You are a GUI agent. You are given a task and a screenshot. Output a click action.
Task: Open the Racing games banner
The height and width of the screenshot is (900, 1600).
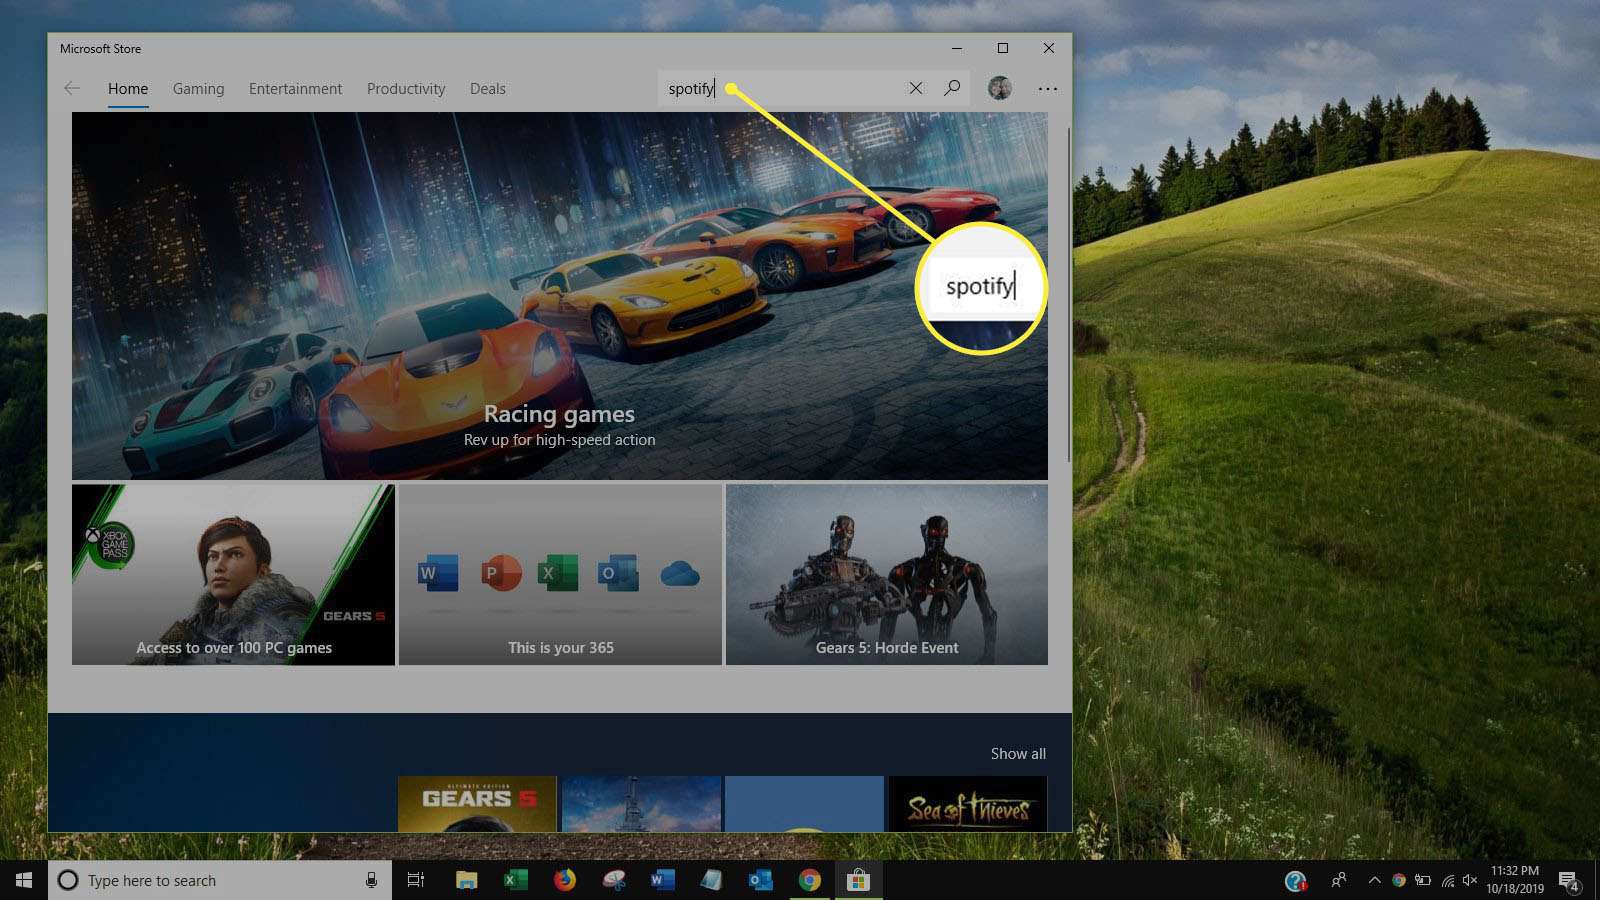coord(560,296)
